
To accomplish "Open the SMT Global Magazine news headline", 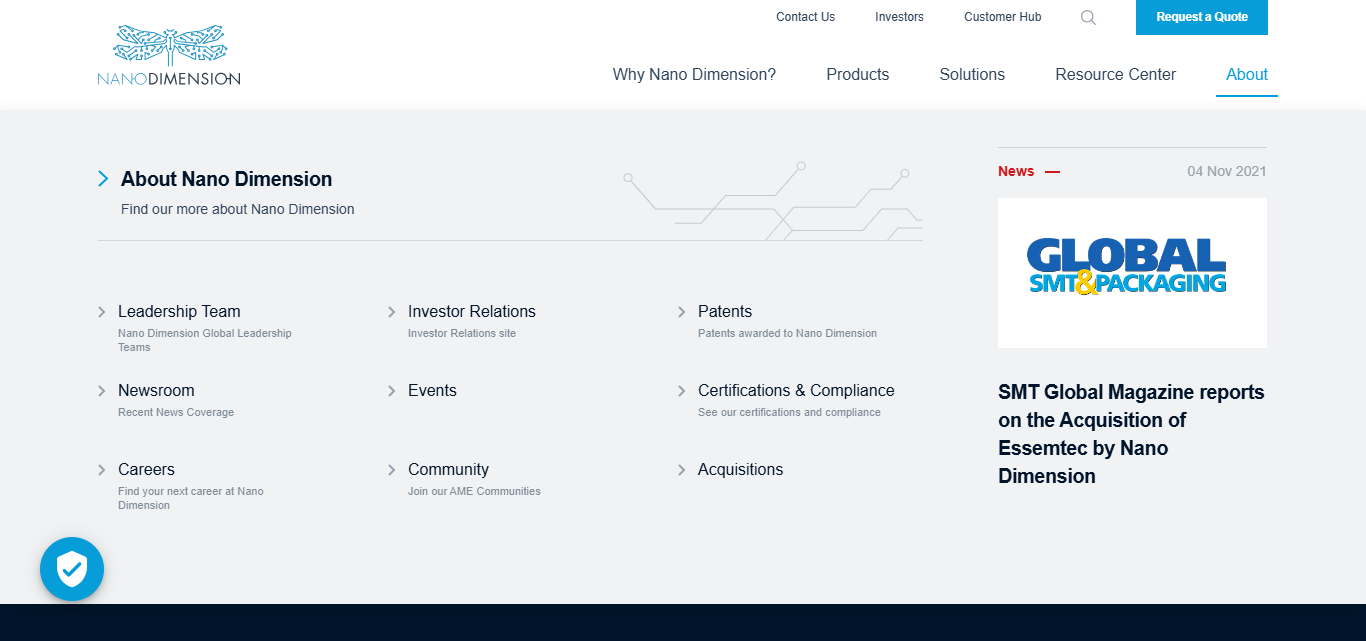I will point(1132,434).
